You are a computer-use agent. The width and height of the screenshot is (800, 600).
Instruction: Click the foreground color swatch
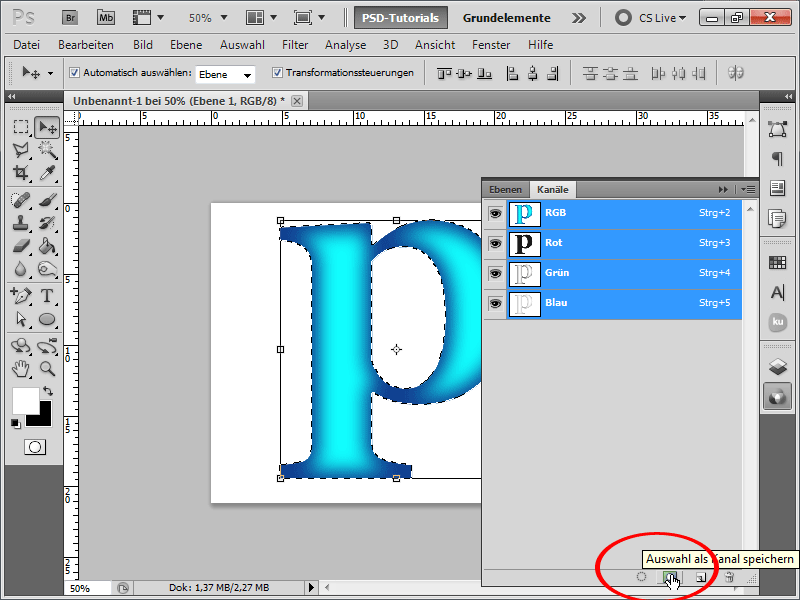tap(26, 401)
